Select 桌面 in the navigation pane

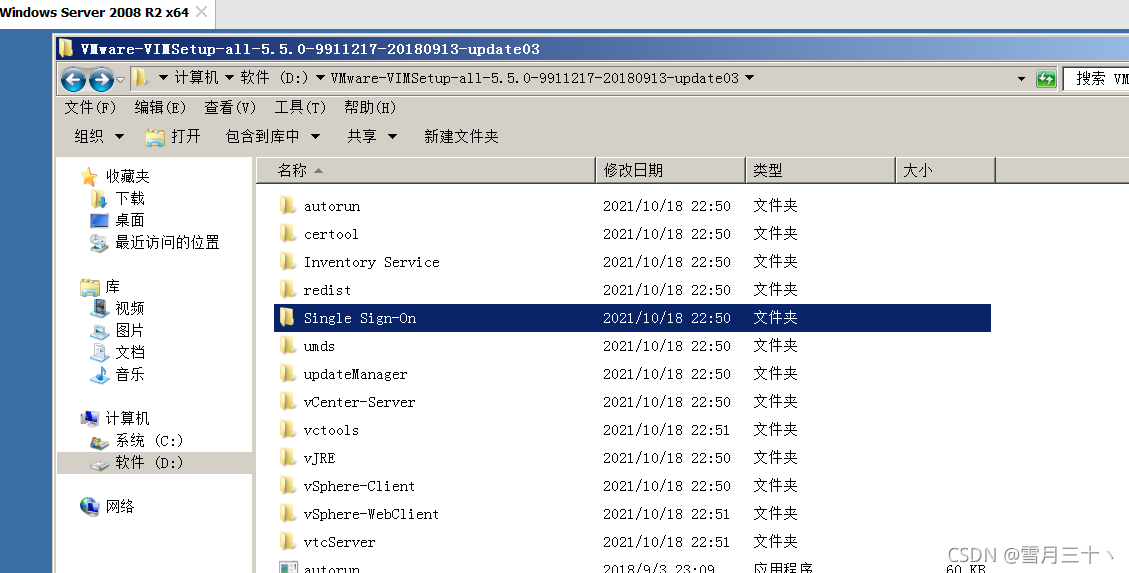tap(130, 220)
